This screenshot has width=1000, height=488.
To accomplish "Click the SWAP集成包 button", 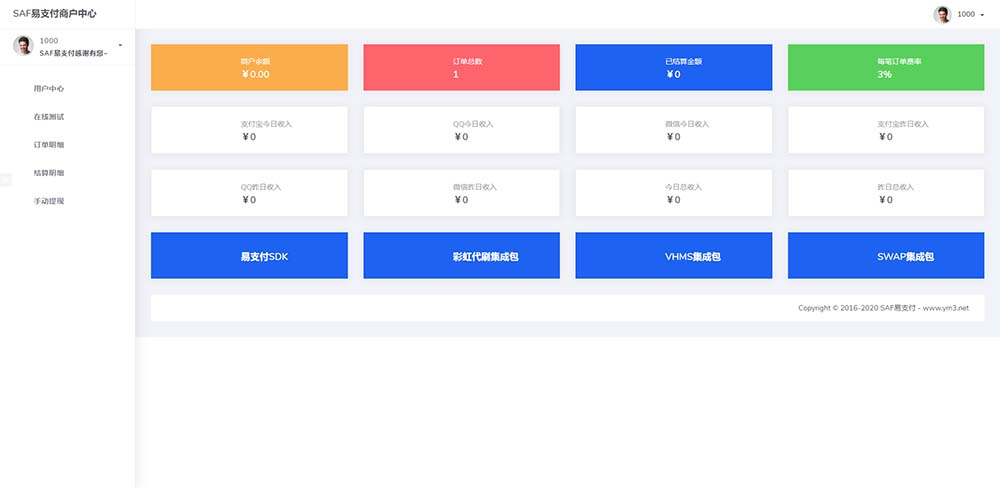I will tap(886, 255).
